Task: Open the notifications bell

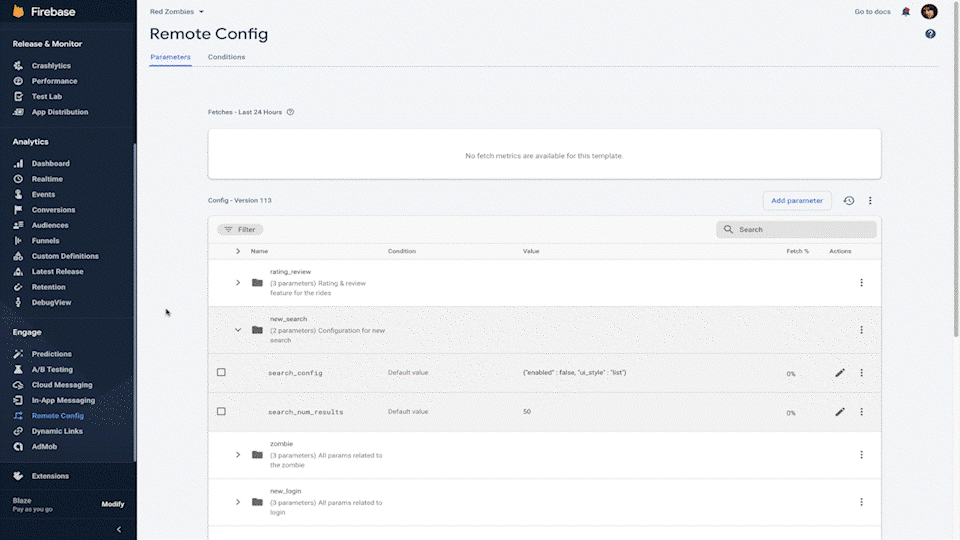Action: 906,12
